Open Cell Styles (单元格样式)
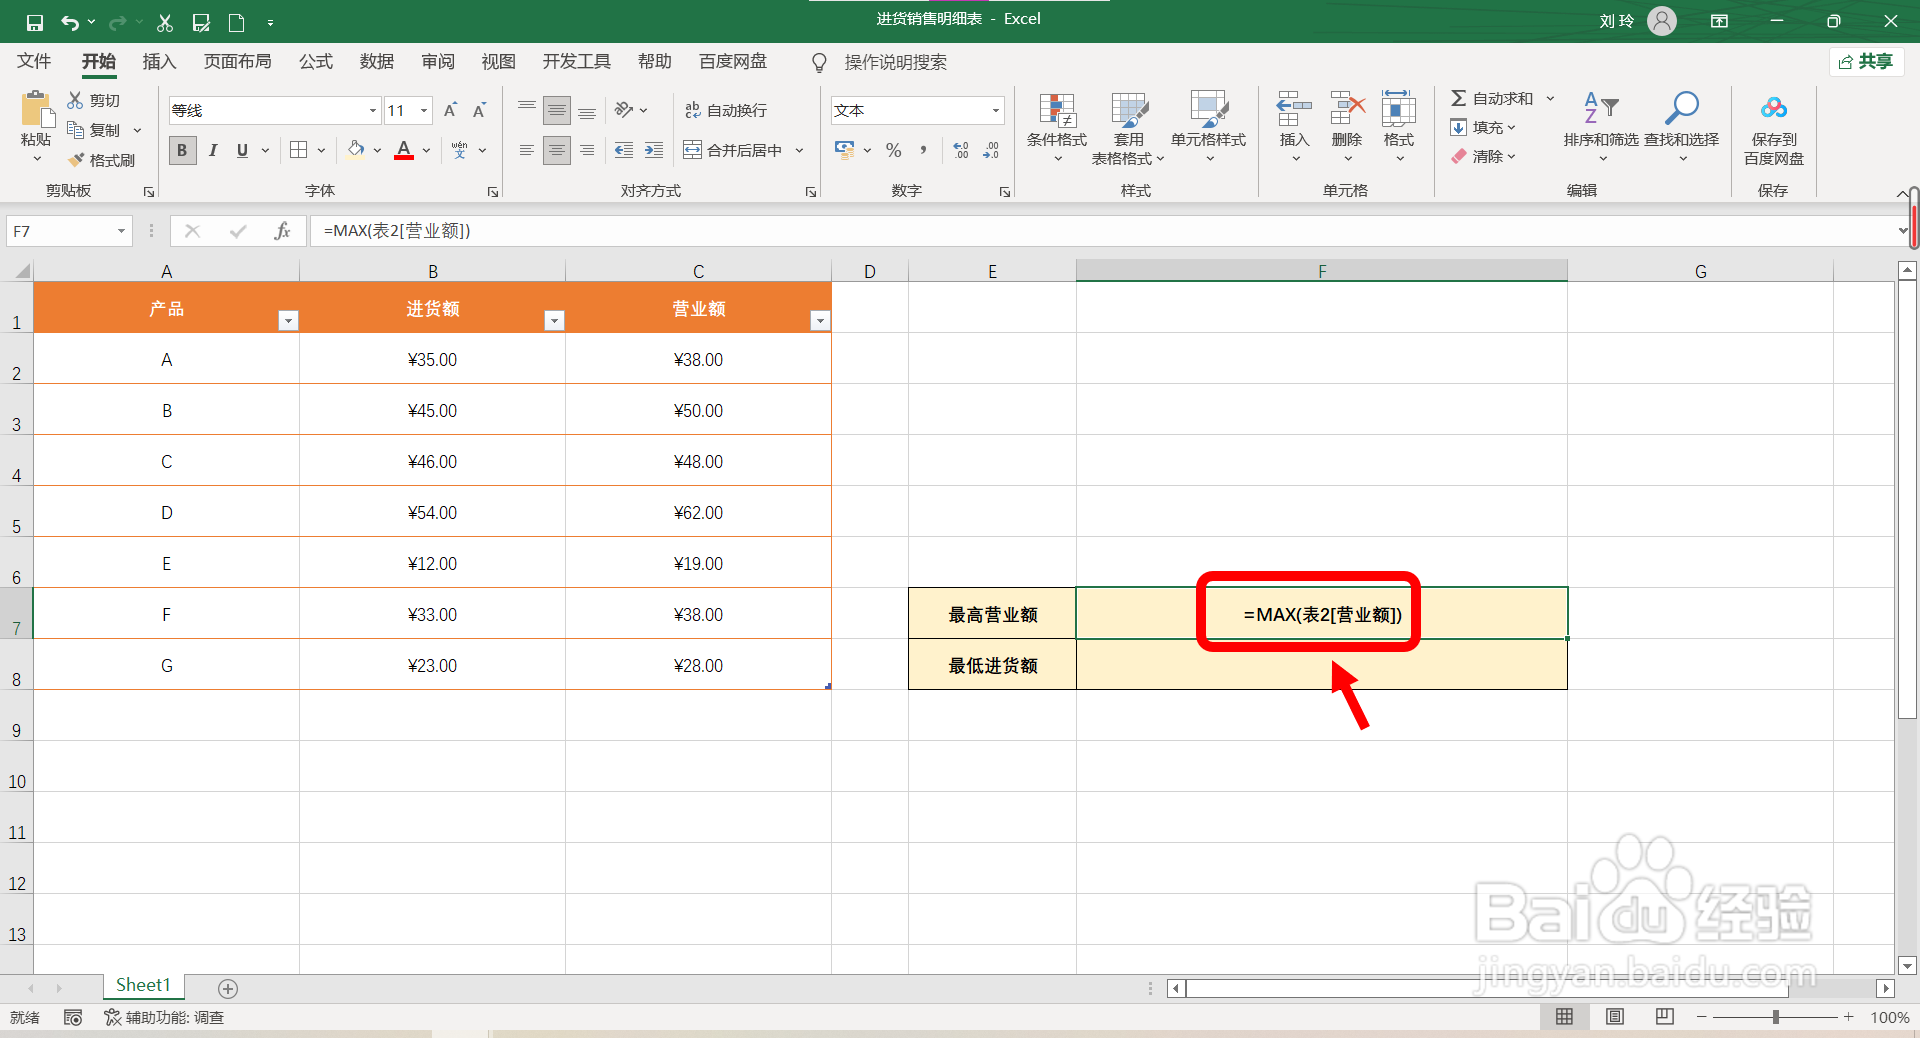 (x=1209, y=128)
